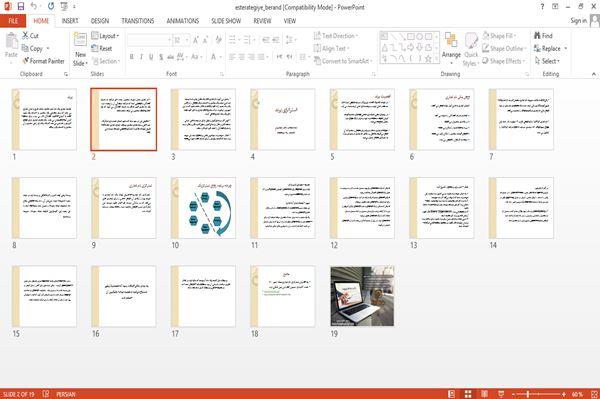Click the Save icon in quick access toolbar
Screen dimensions: 600x399
(x=21, y=7)
